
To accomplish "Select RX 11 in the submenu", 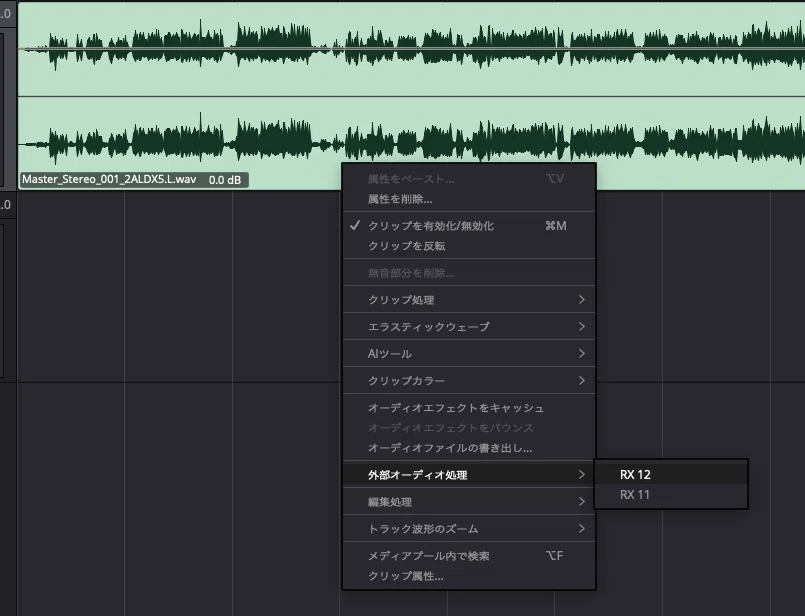I will click(x=670, y=495).
